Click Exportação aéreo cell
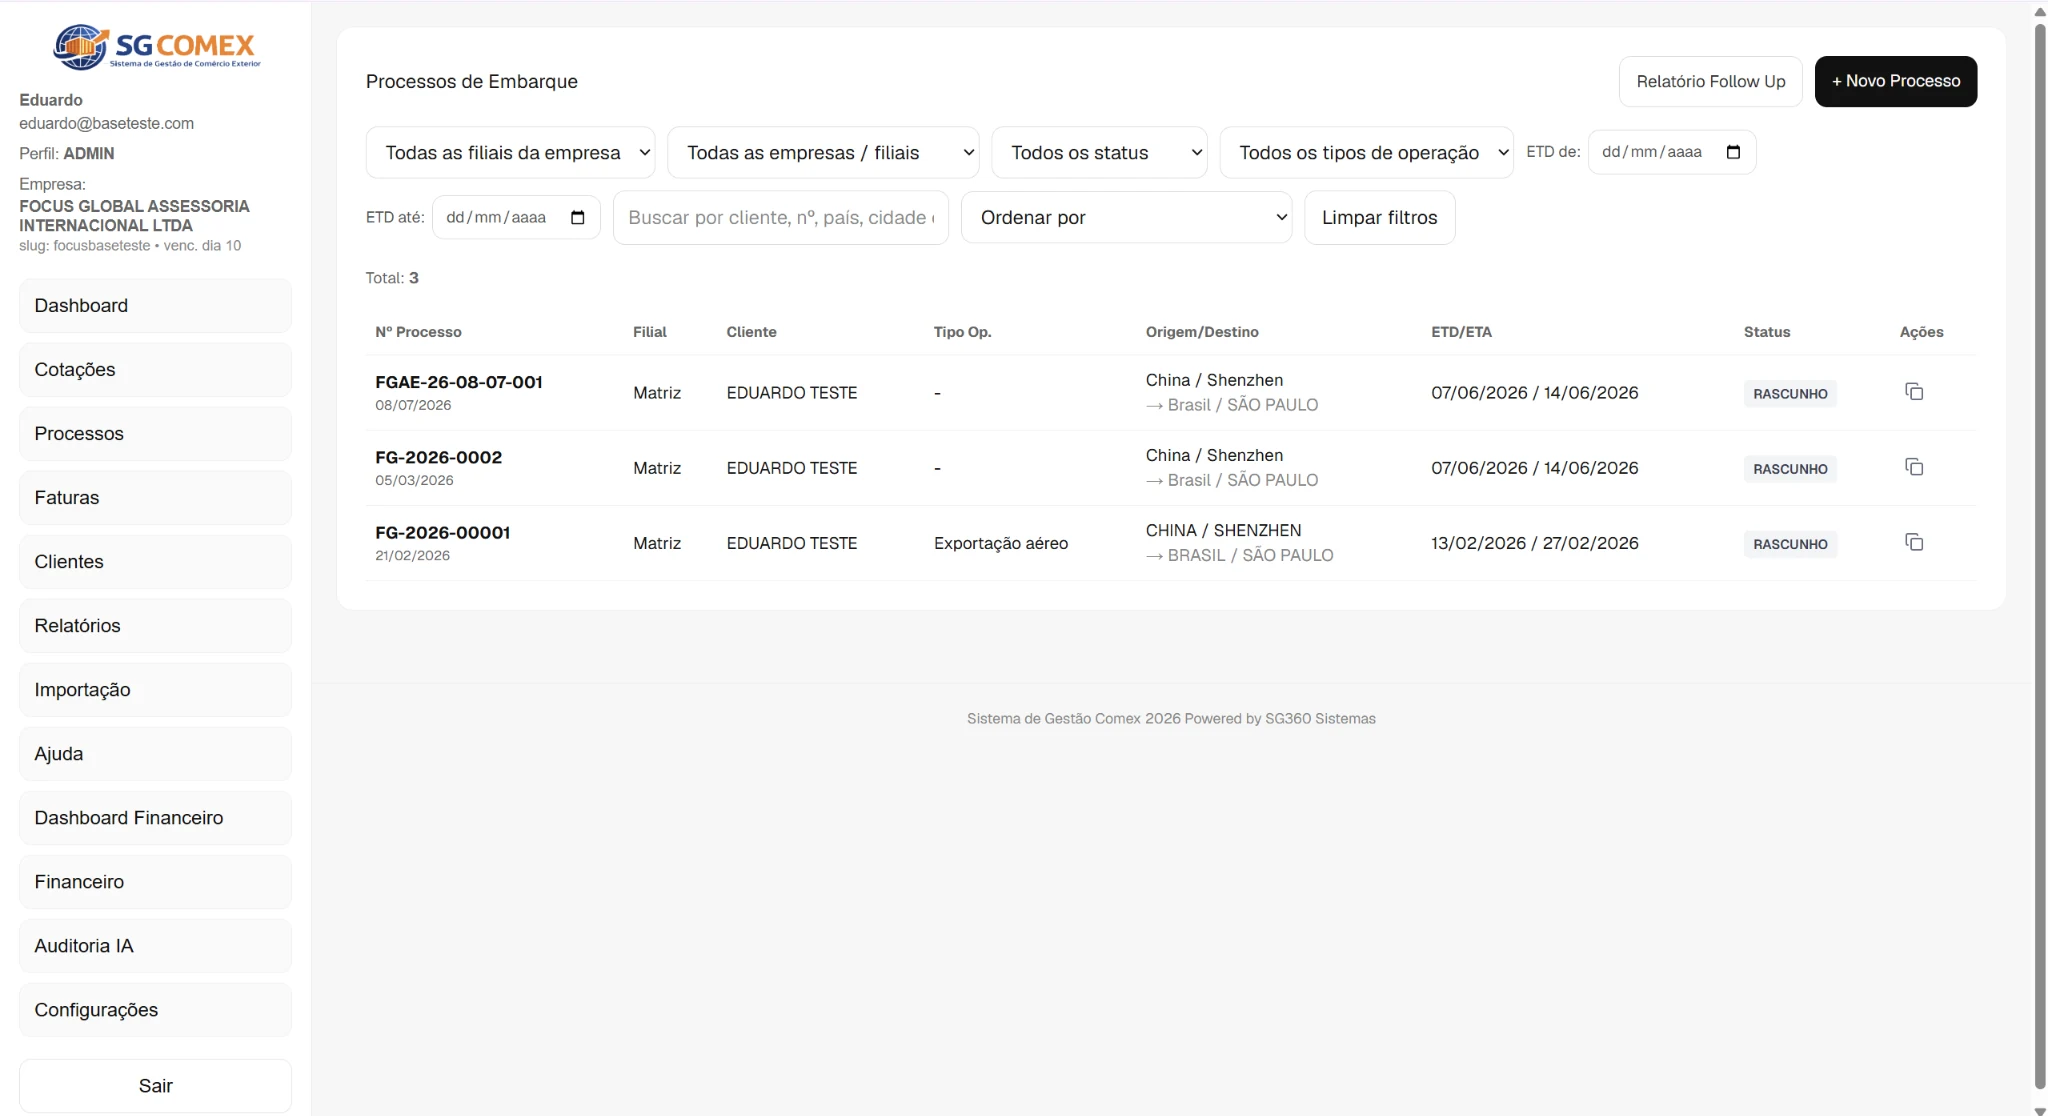The width and height of the screenshot is (2048, 1116). [1000, 543]
